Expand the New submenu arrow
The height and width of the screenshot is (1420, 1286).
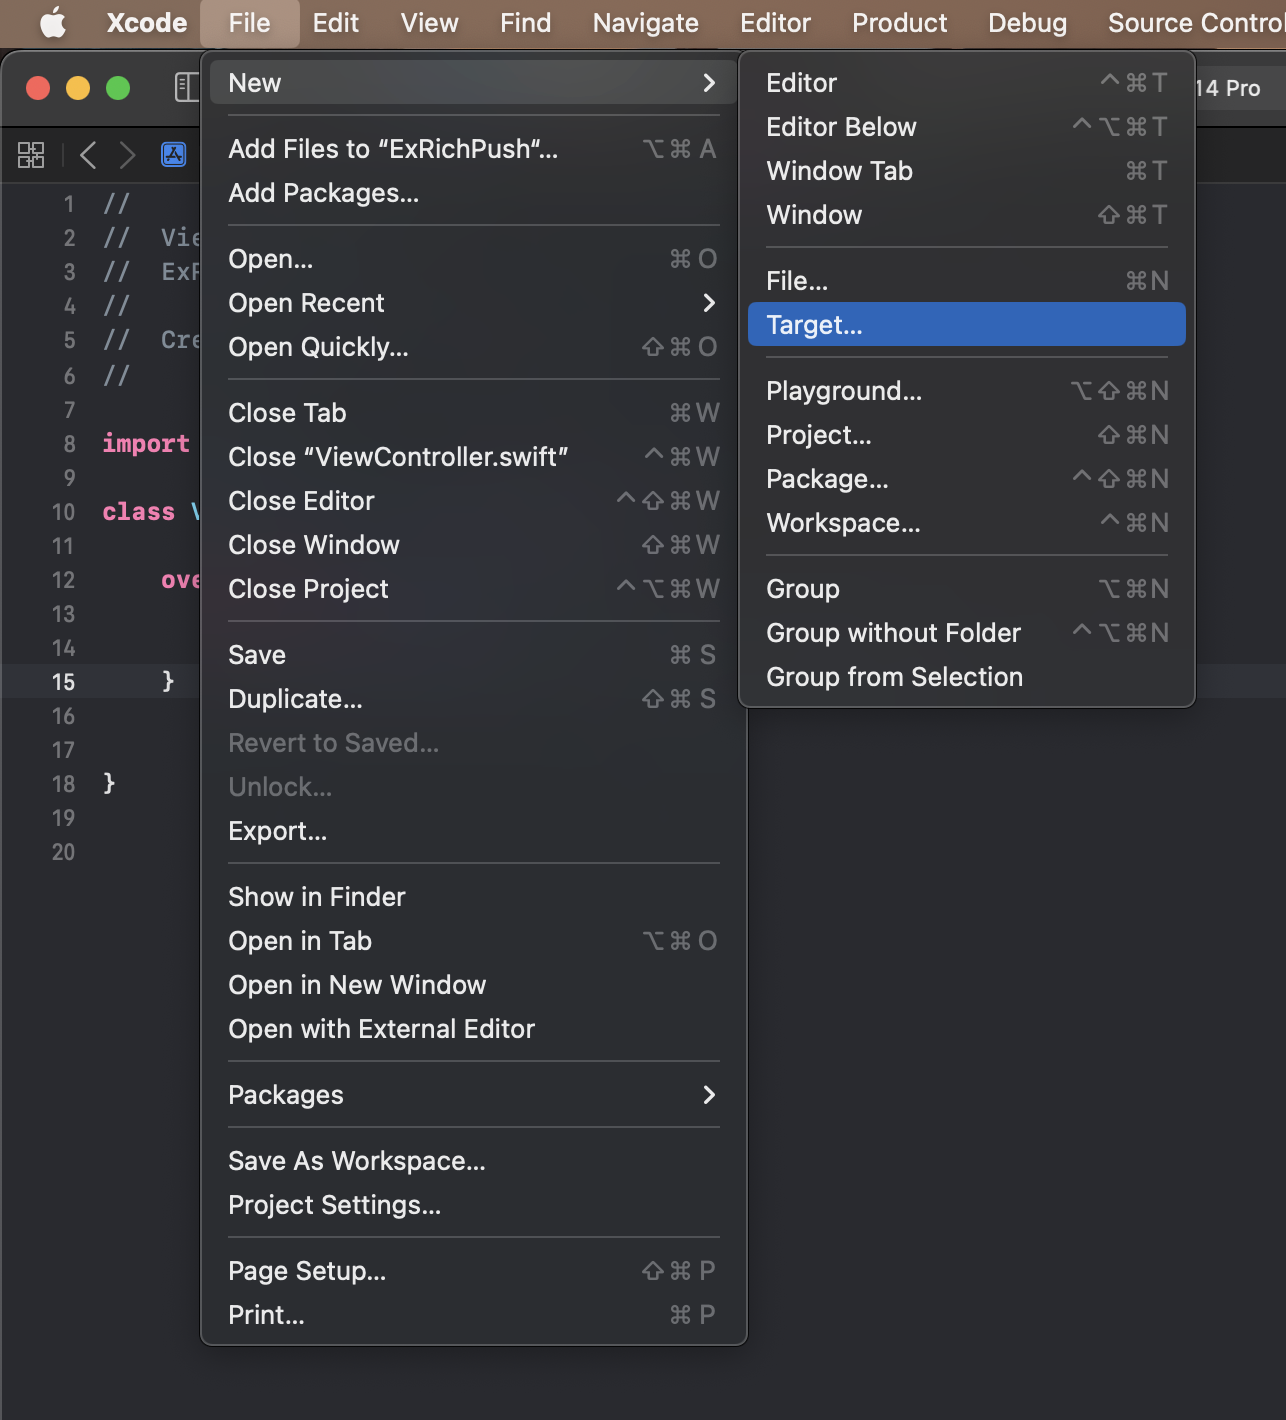point(709,83)
